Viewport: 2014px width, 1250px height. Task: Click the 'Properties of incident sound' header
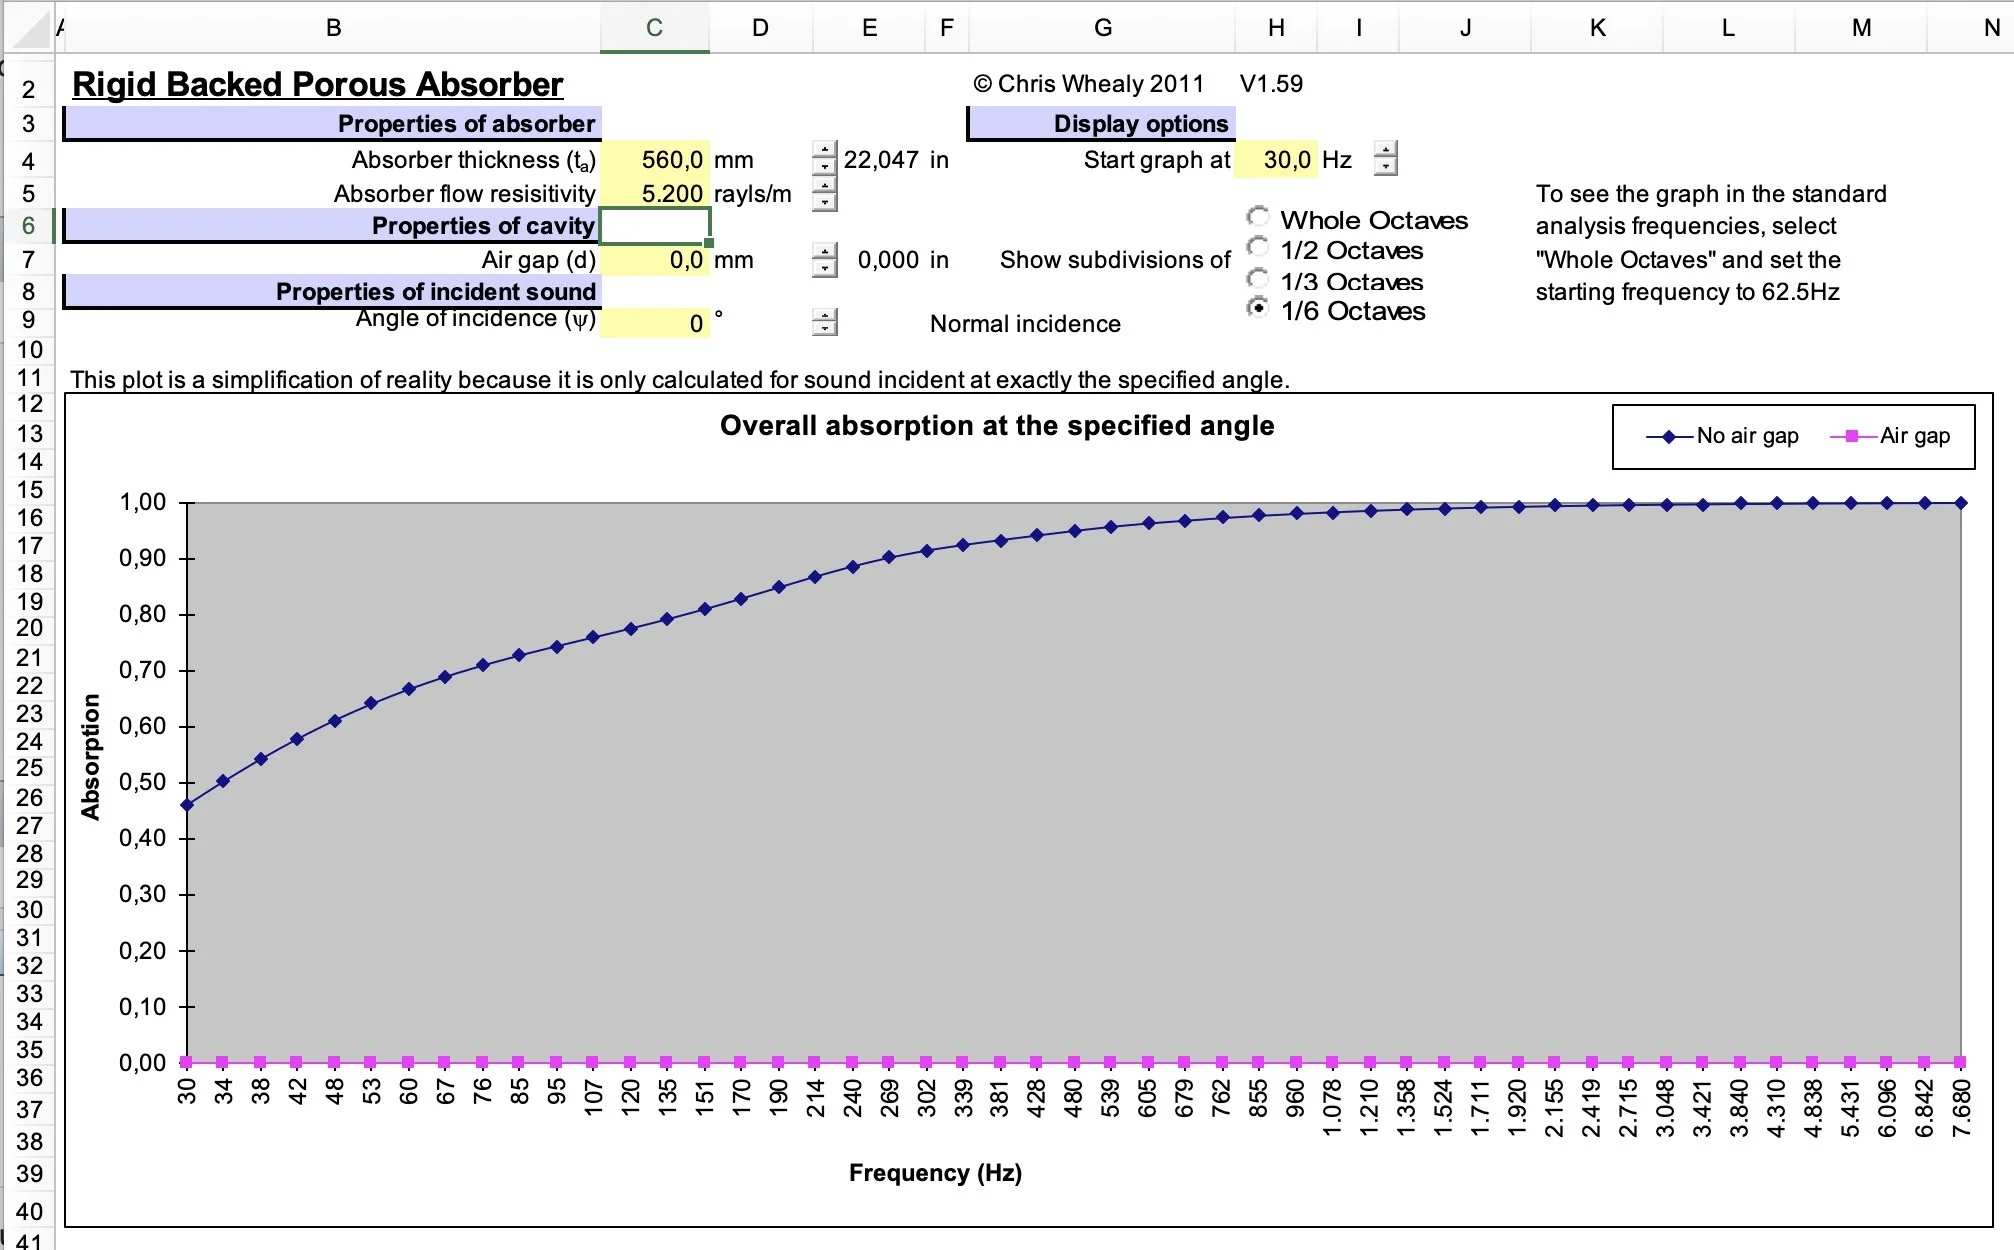tap(333, 292)
